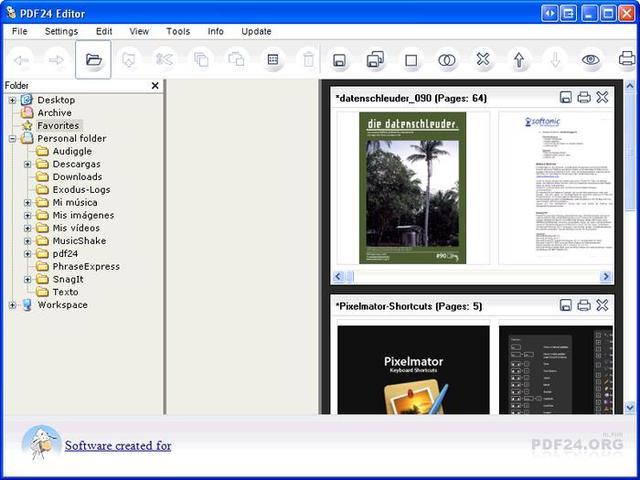Viewport: 640px width, 480px height.
Task: Select the second Pixelmator shortcuts page thumbnail
Action: [x=556, y=369]
